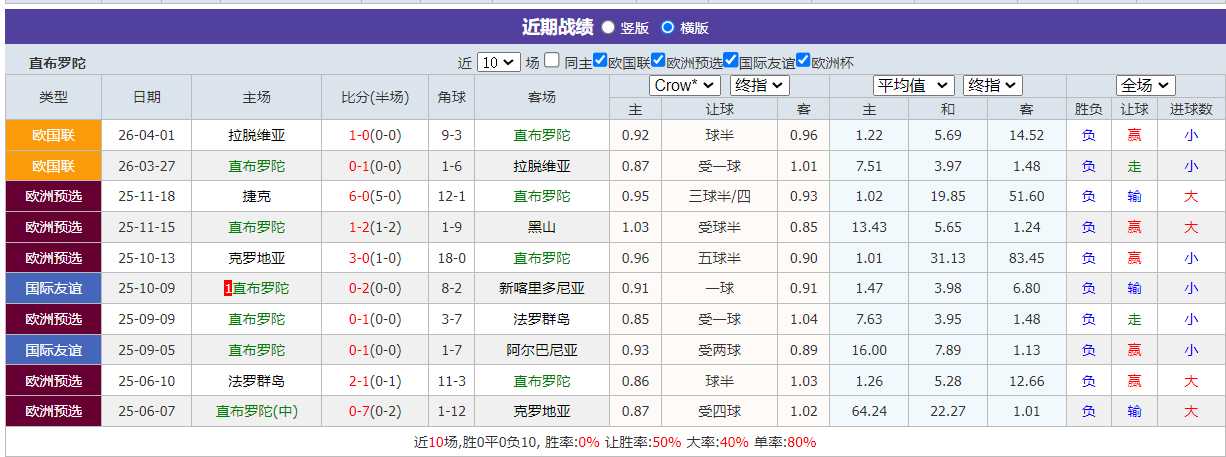The height and width of the screenshot is (457, 1226).
Task: Click the 类型 column header
Action: (53, 97)
